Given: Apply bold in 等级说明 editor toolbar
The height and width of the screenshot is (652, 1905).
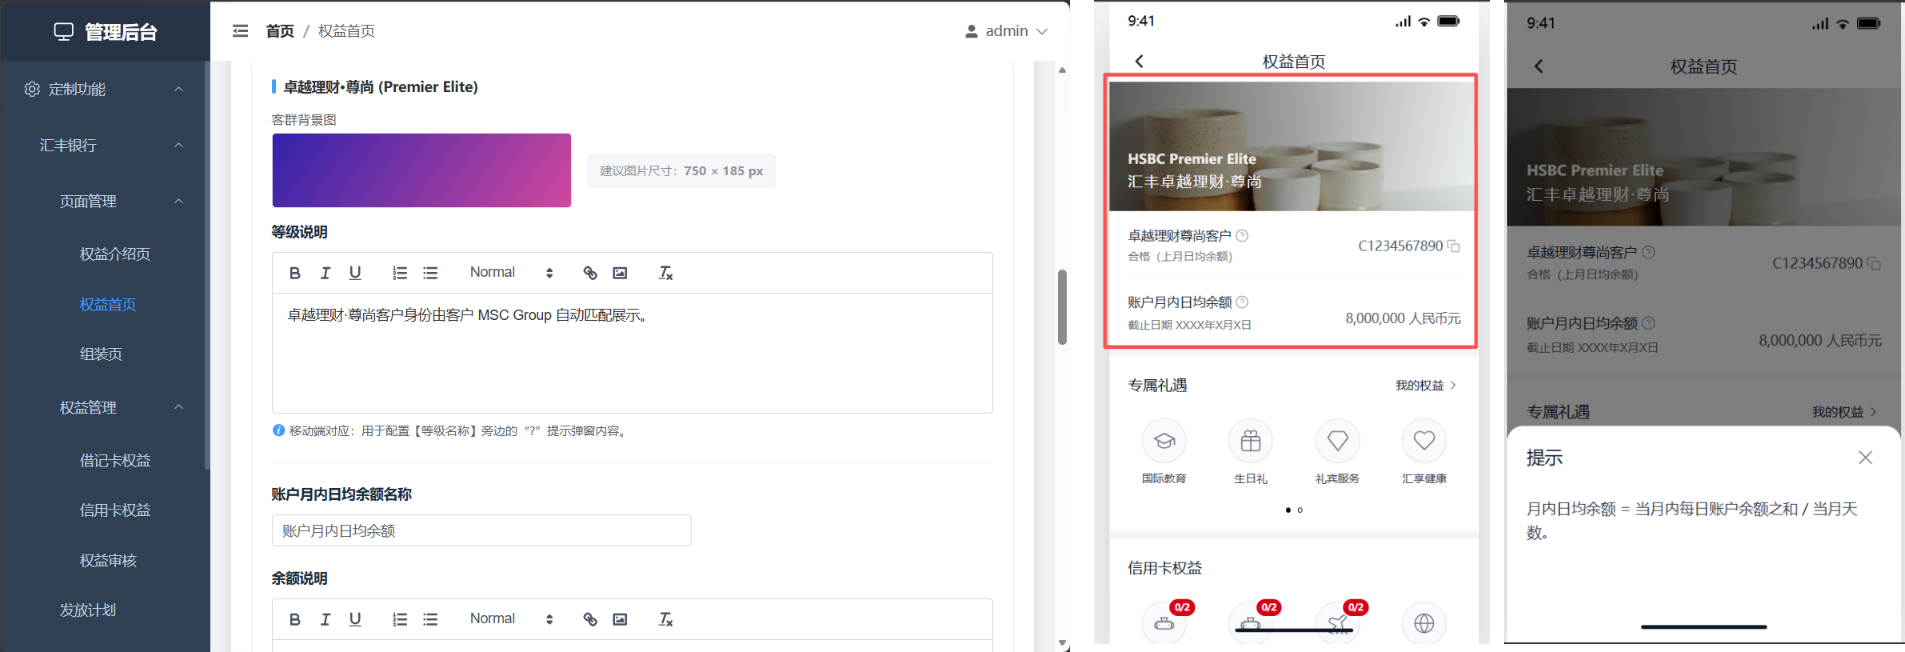Looking at the screenshot, I should [295, 273].
